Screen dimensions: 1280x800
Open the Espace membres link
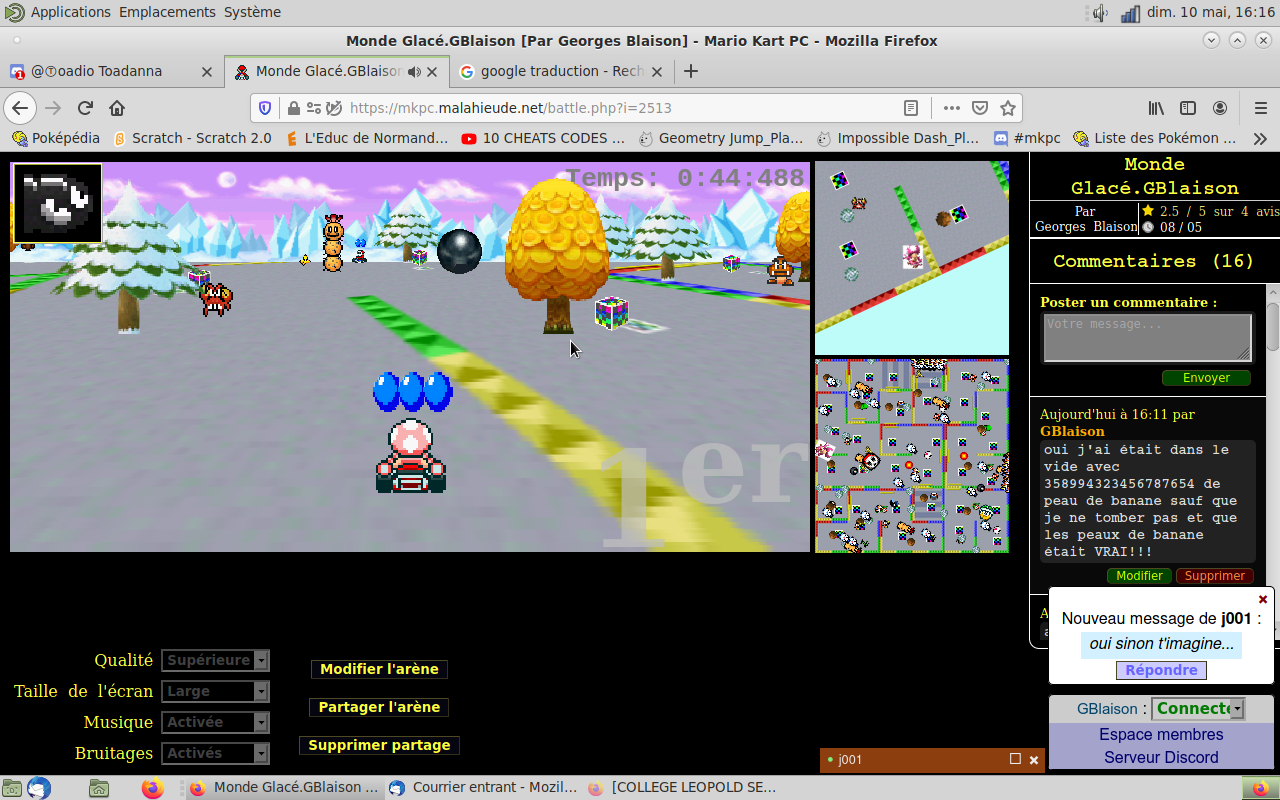coord(1161,735)
